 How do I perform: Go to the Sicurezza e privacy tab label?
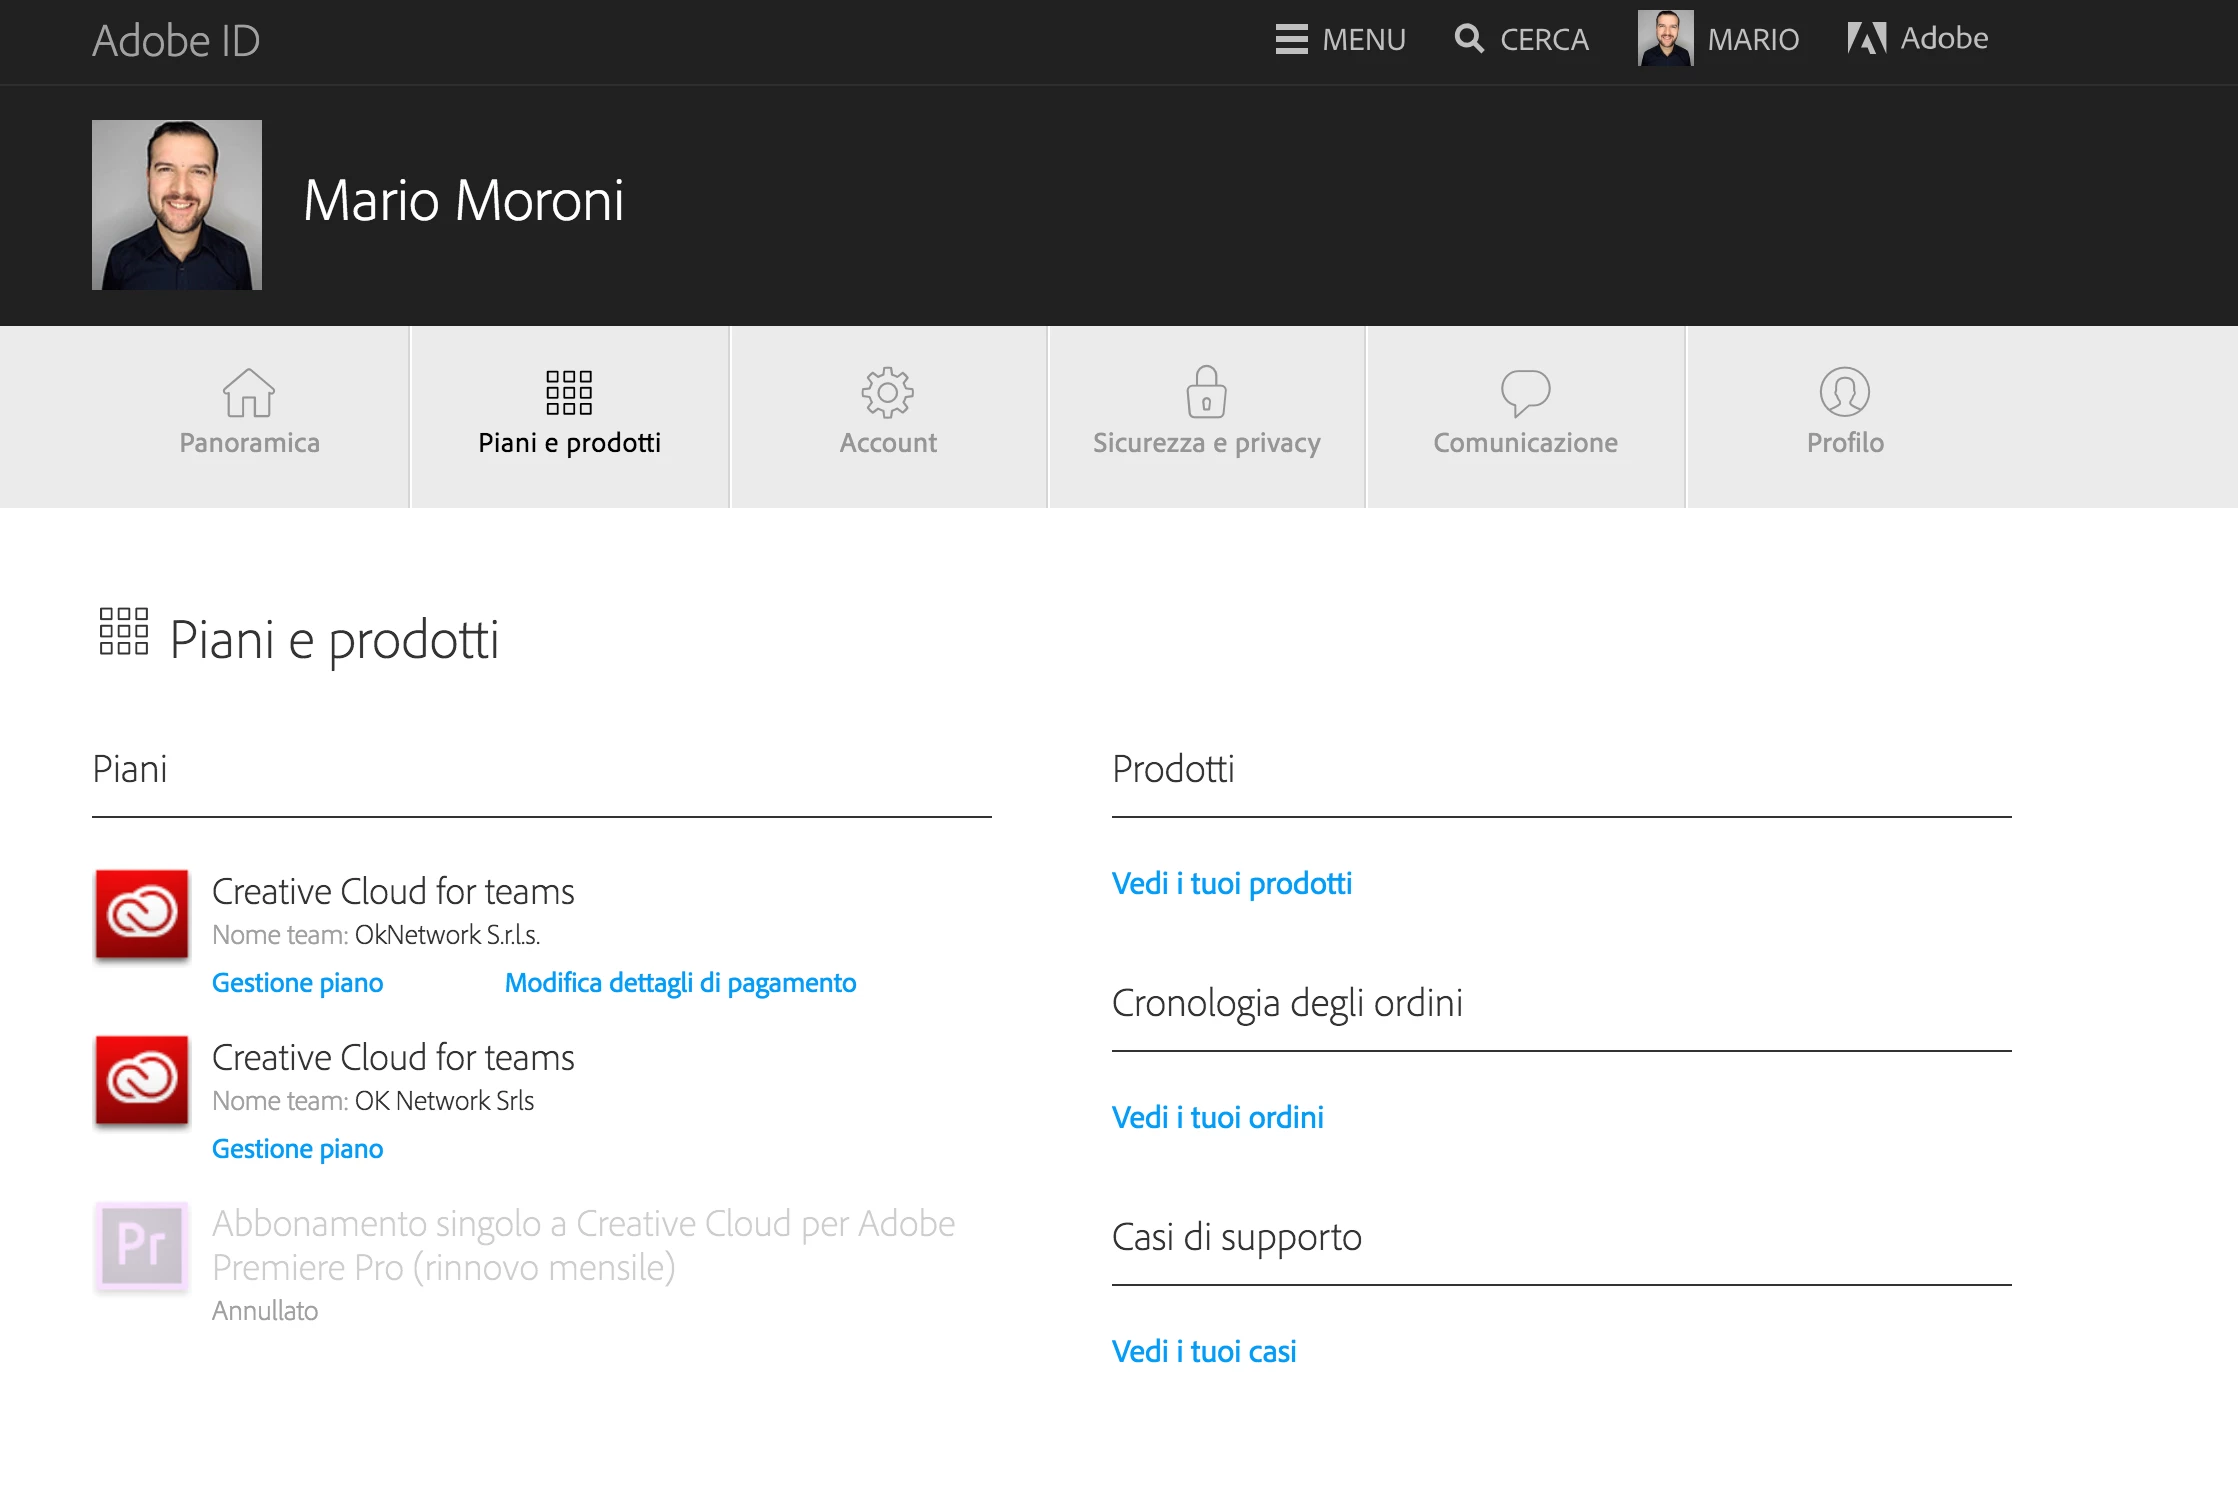pos(1207,443)
